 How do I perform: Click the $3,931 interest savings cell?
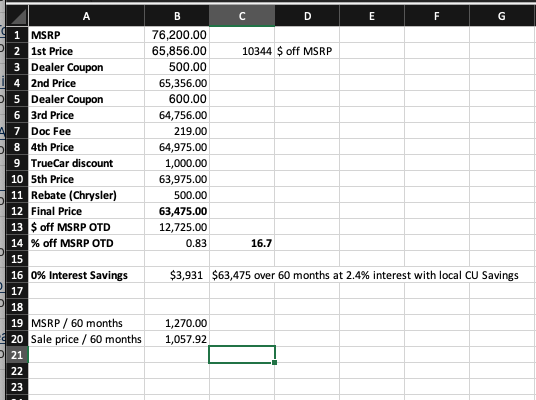[x=177, y=275]
